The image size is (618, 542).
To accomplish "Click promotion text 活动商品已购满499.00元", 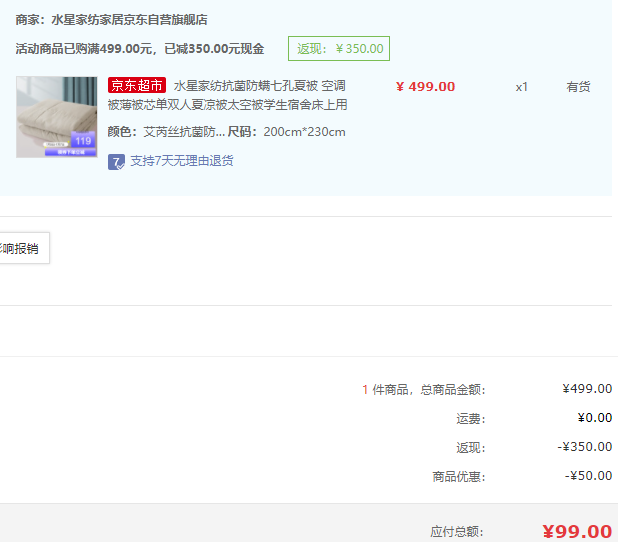I will [84, 49].
